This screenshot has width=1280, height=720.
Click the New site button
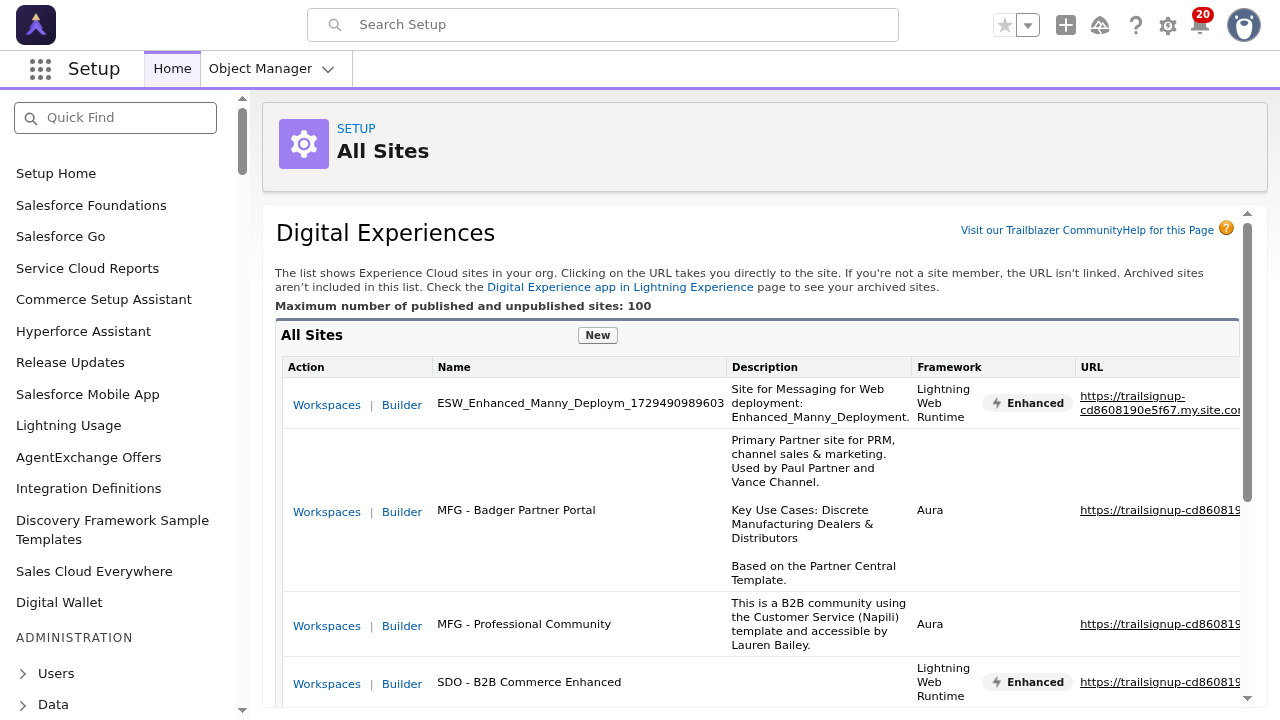click(598, 335)
